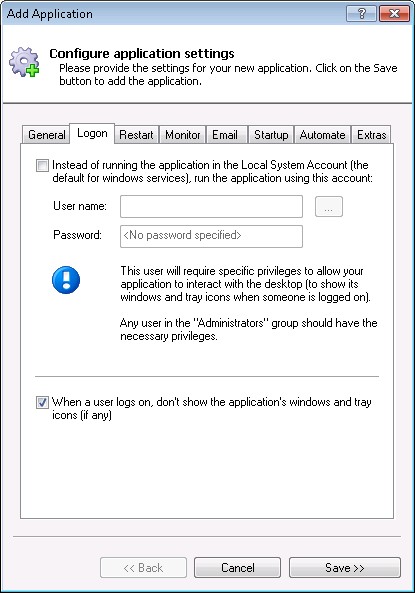Switch to the Restart tab
This screenshot has height=593, width=415.
point(137,135)
